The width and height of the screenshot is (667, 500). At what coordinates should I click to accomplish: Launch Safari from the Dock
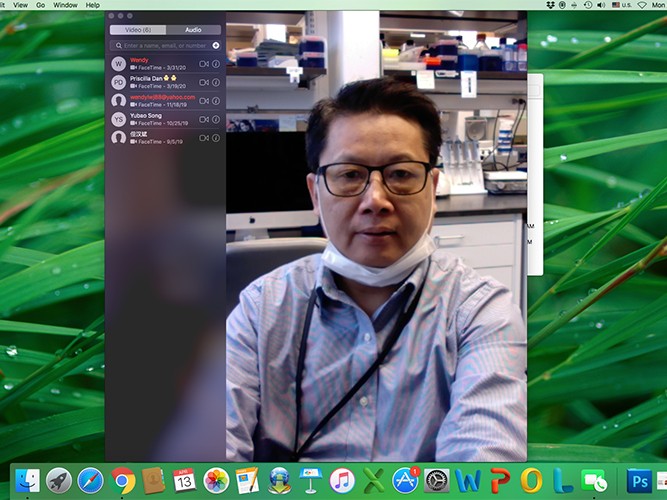90,481
